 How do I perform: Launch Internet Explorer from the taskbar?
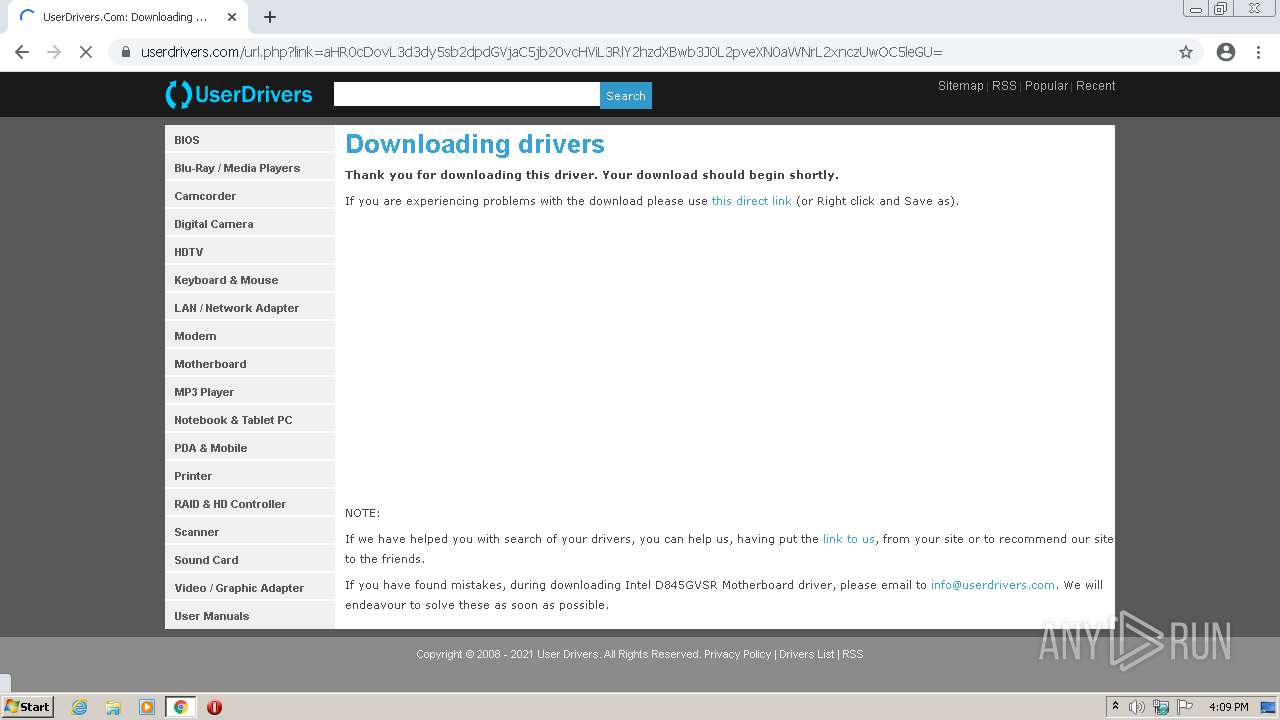(x=79, y=707)
